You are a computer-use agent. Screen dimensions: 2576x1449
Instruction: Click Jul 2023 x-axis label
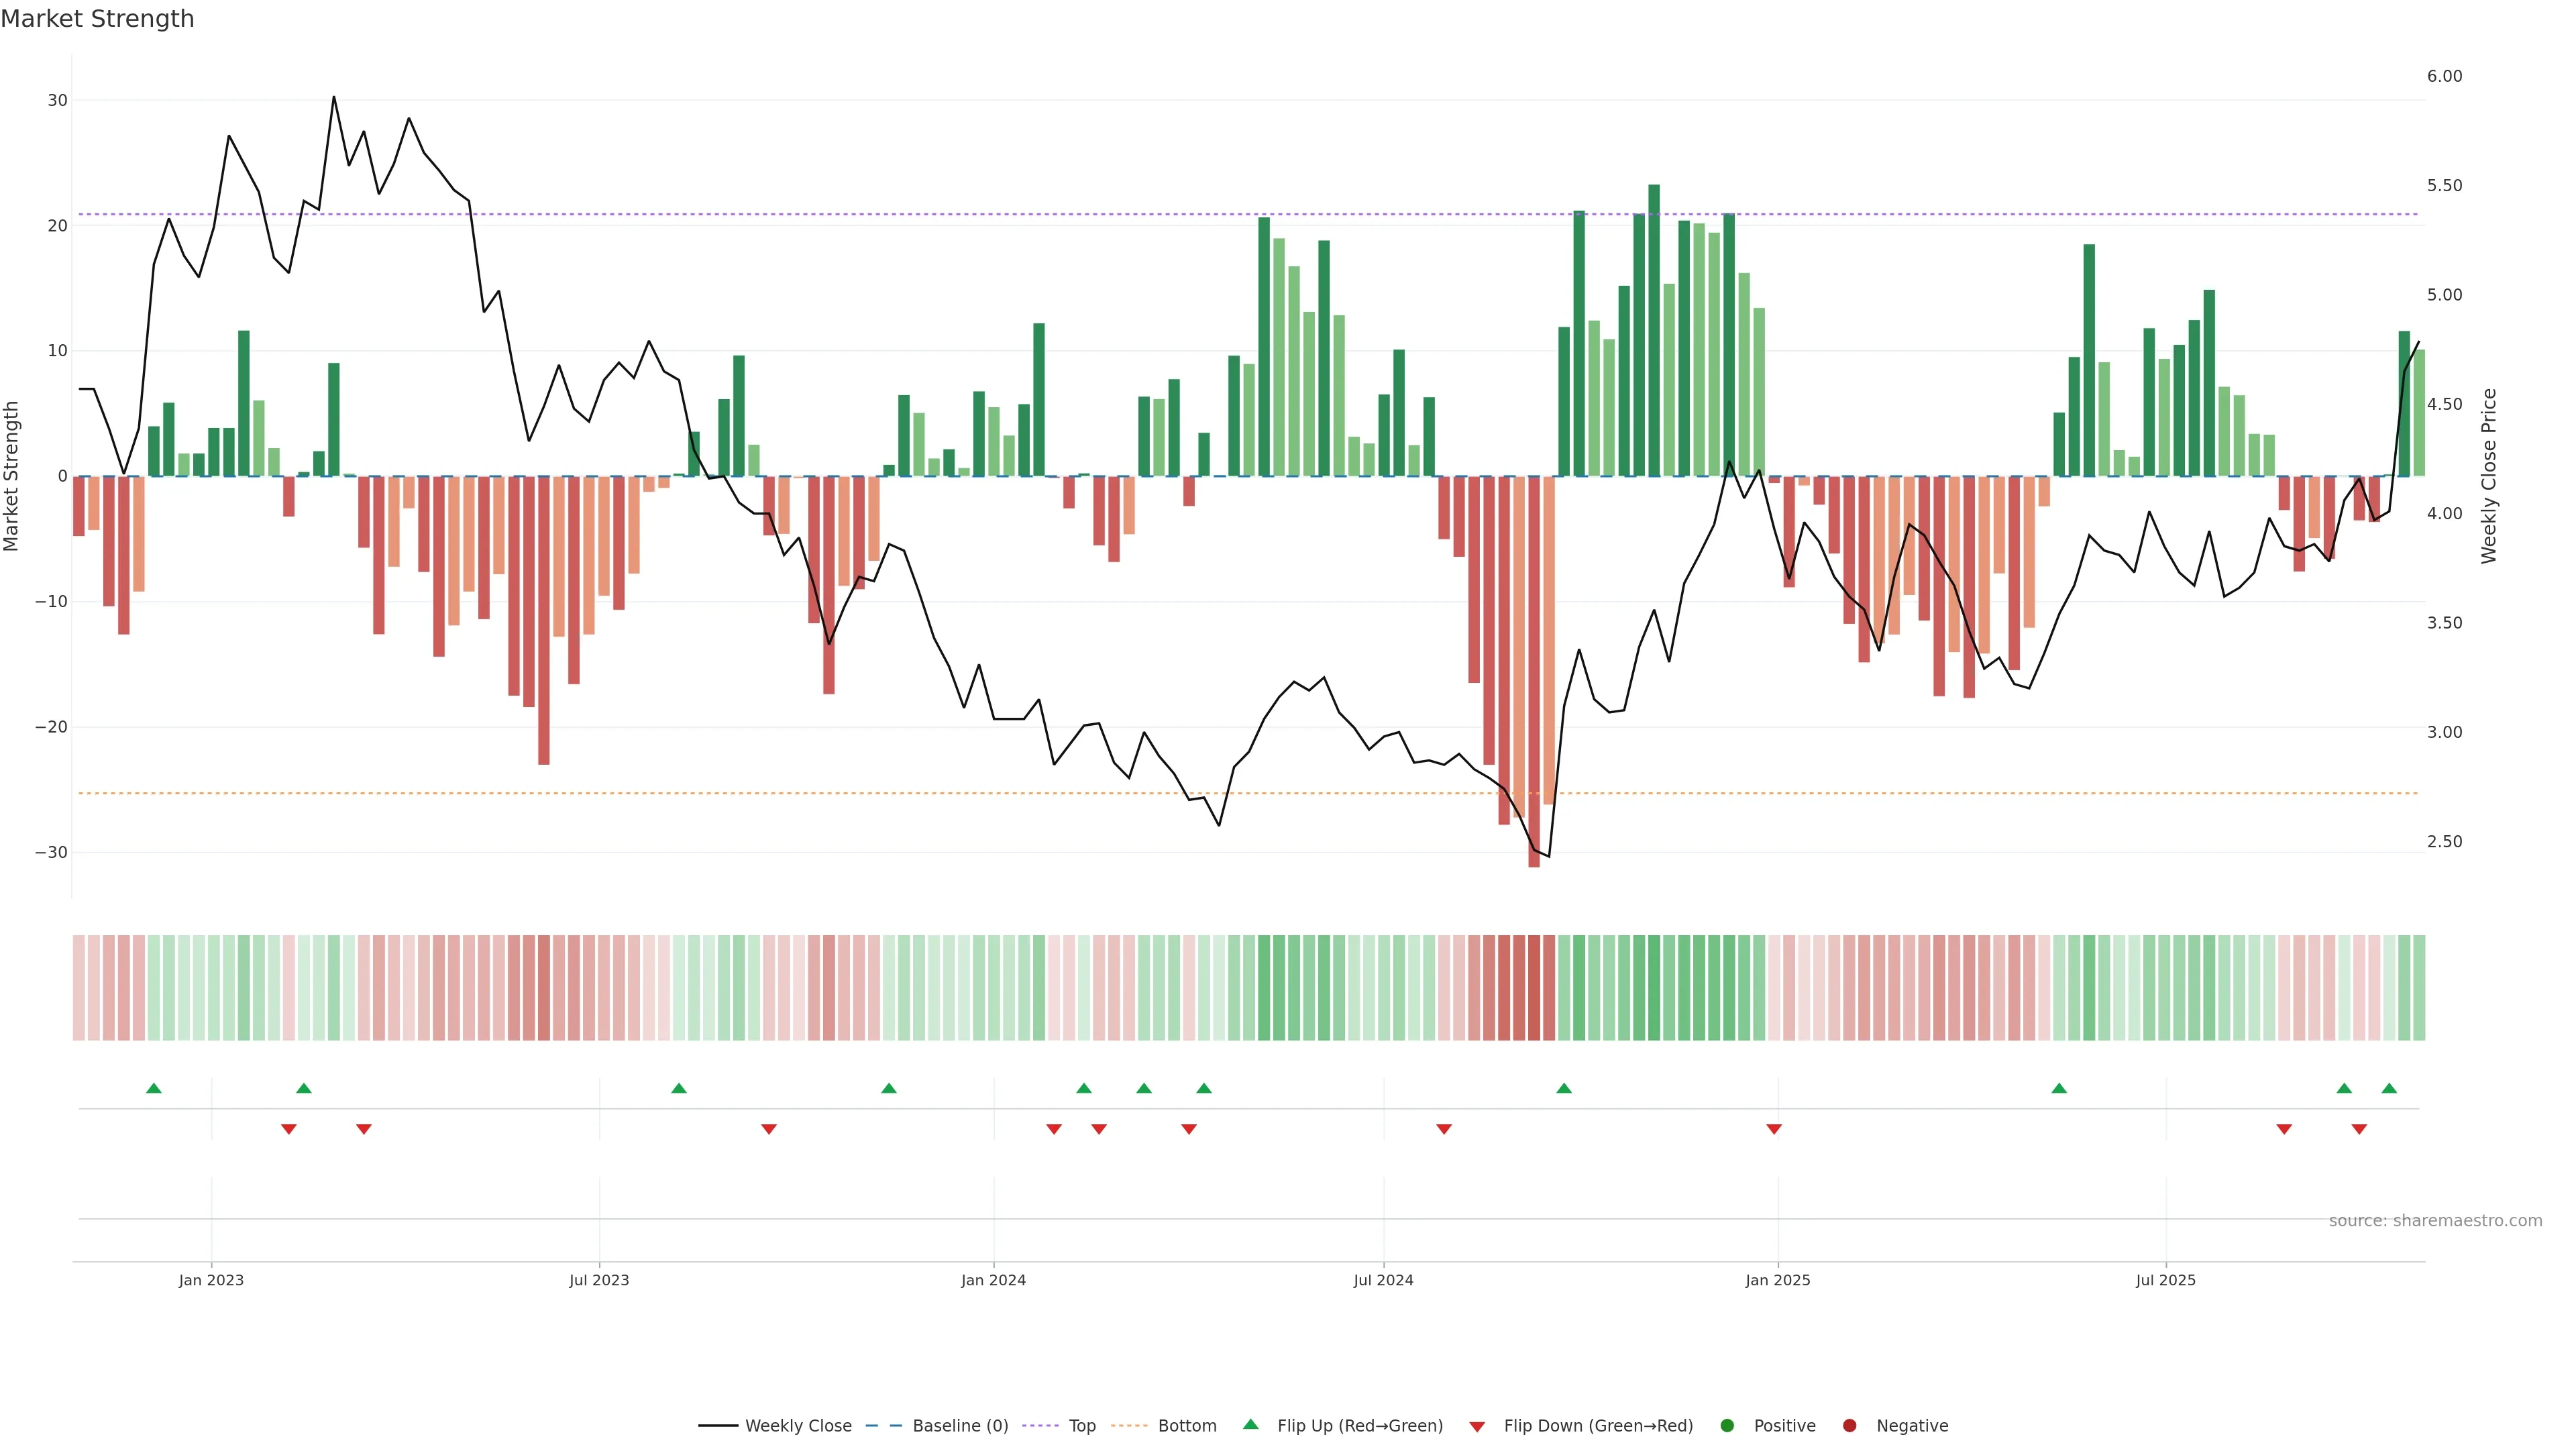coord(599,1280)
